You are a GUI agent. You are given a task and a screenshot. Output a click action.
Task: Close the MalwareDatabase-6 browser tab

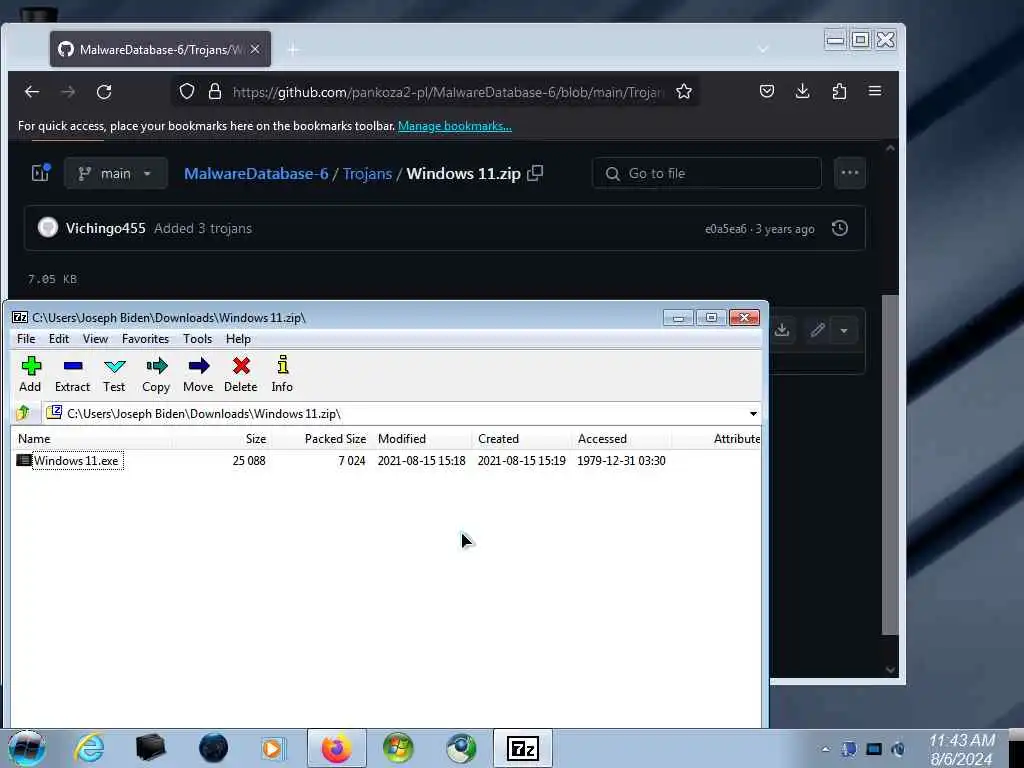255,49
